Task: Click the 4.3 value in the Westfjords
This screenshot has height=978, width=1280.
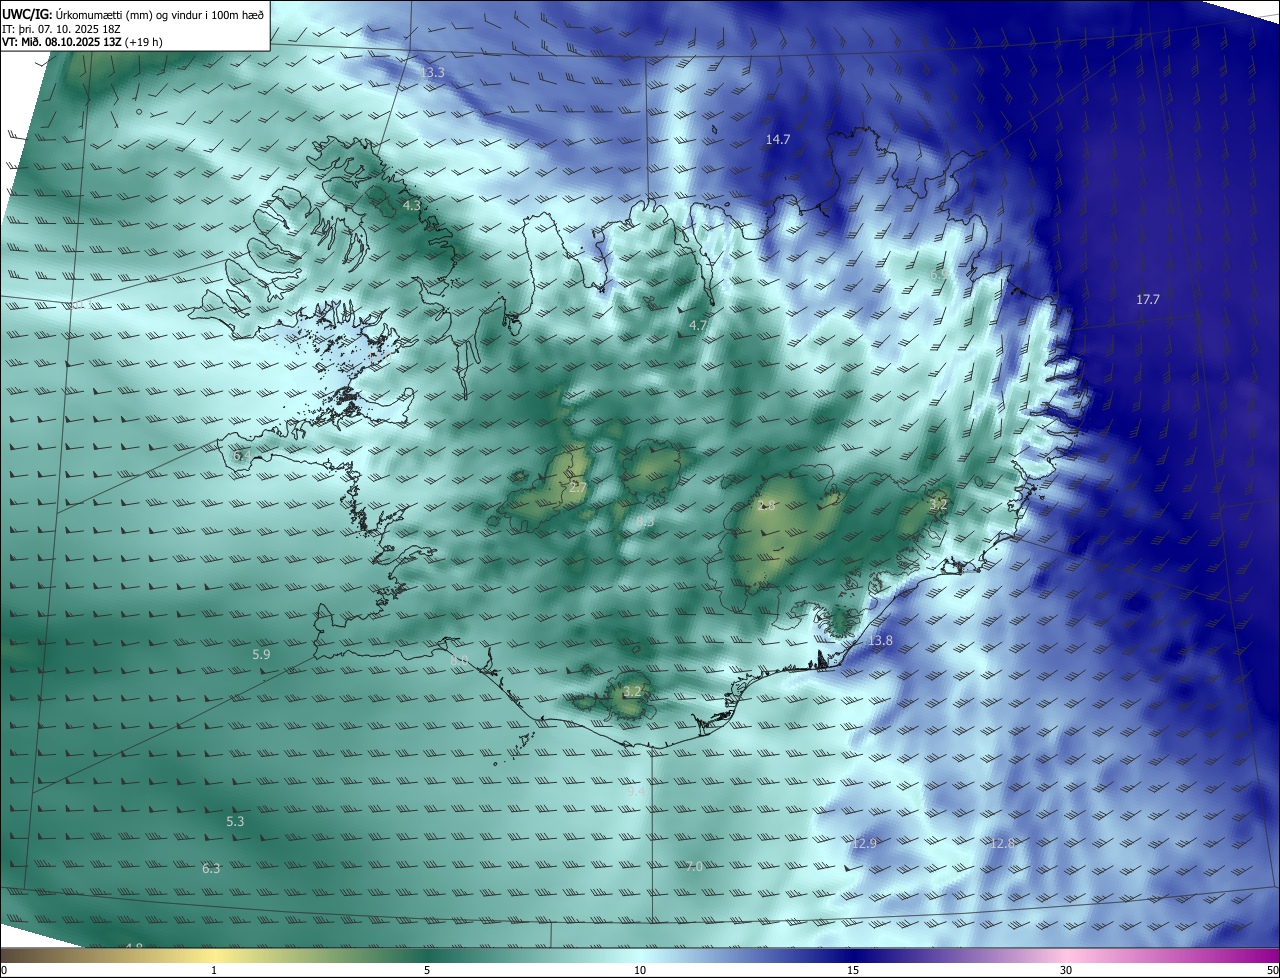Action: pos(411,205)
